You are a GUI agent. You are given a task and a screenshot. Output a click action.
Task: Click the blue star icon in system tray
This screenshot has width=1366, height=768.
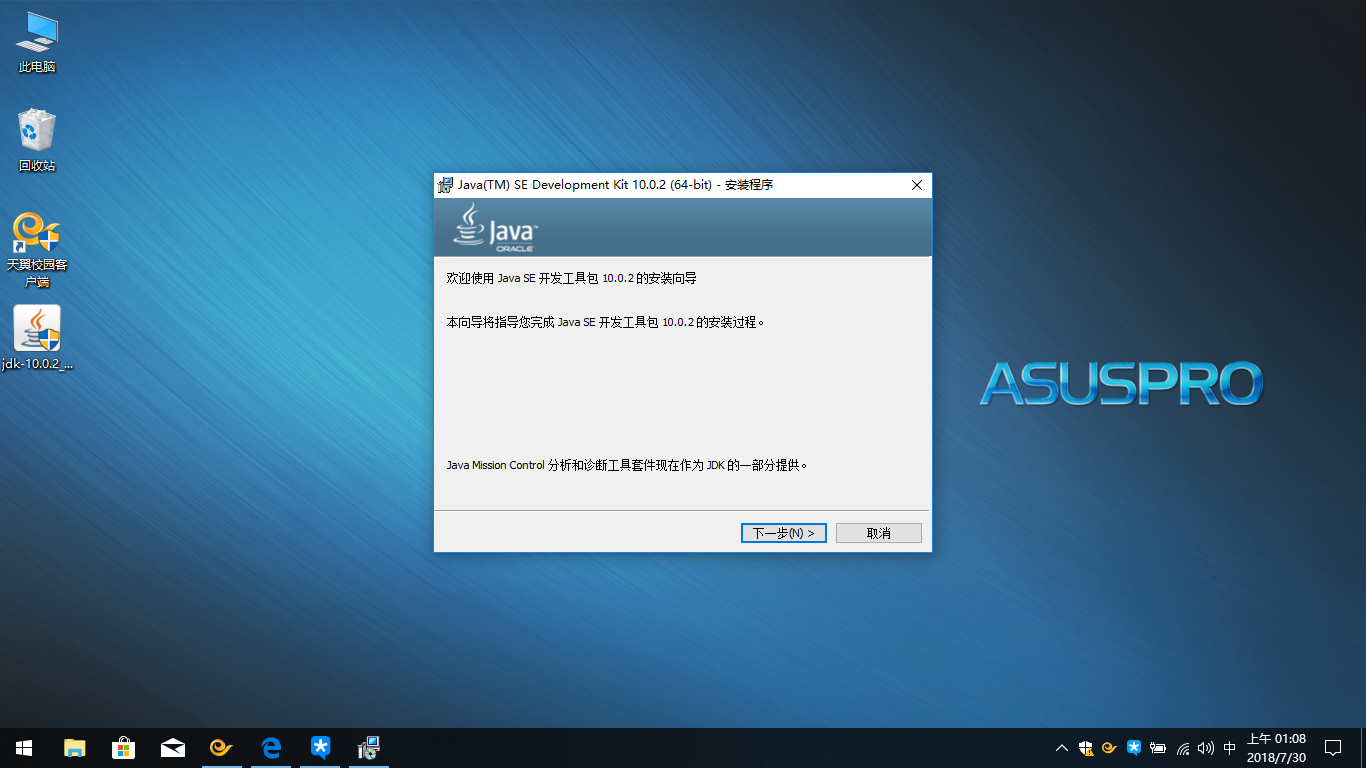pyautogui.click(x=1134, y=748)
